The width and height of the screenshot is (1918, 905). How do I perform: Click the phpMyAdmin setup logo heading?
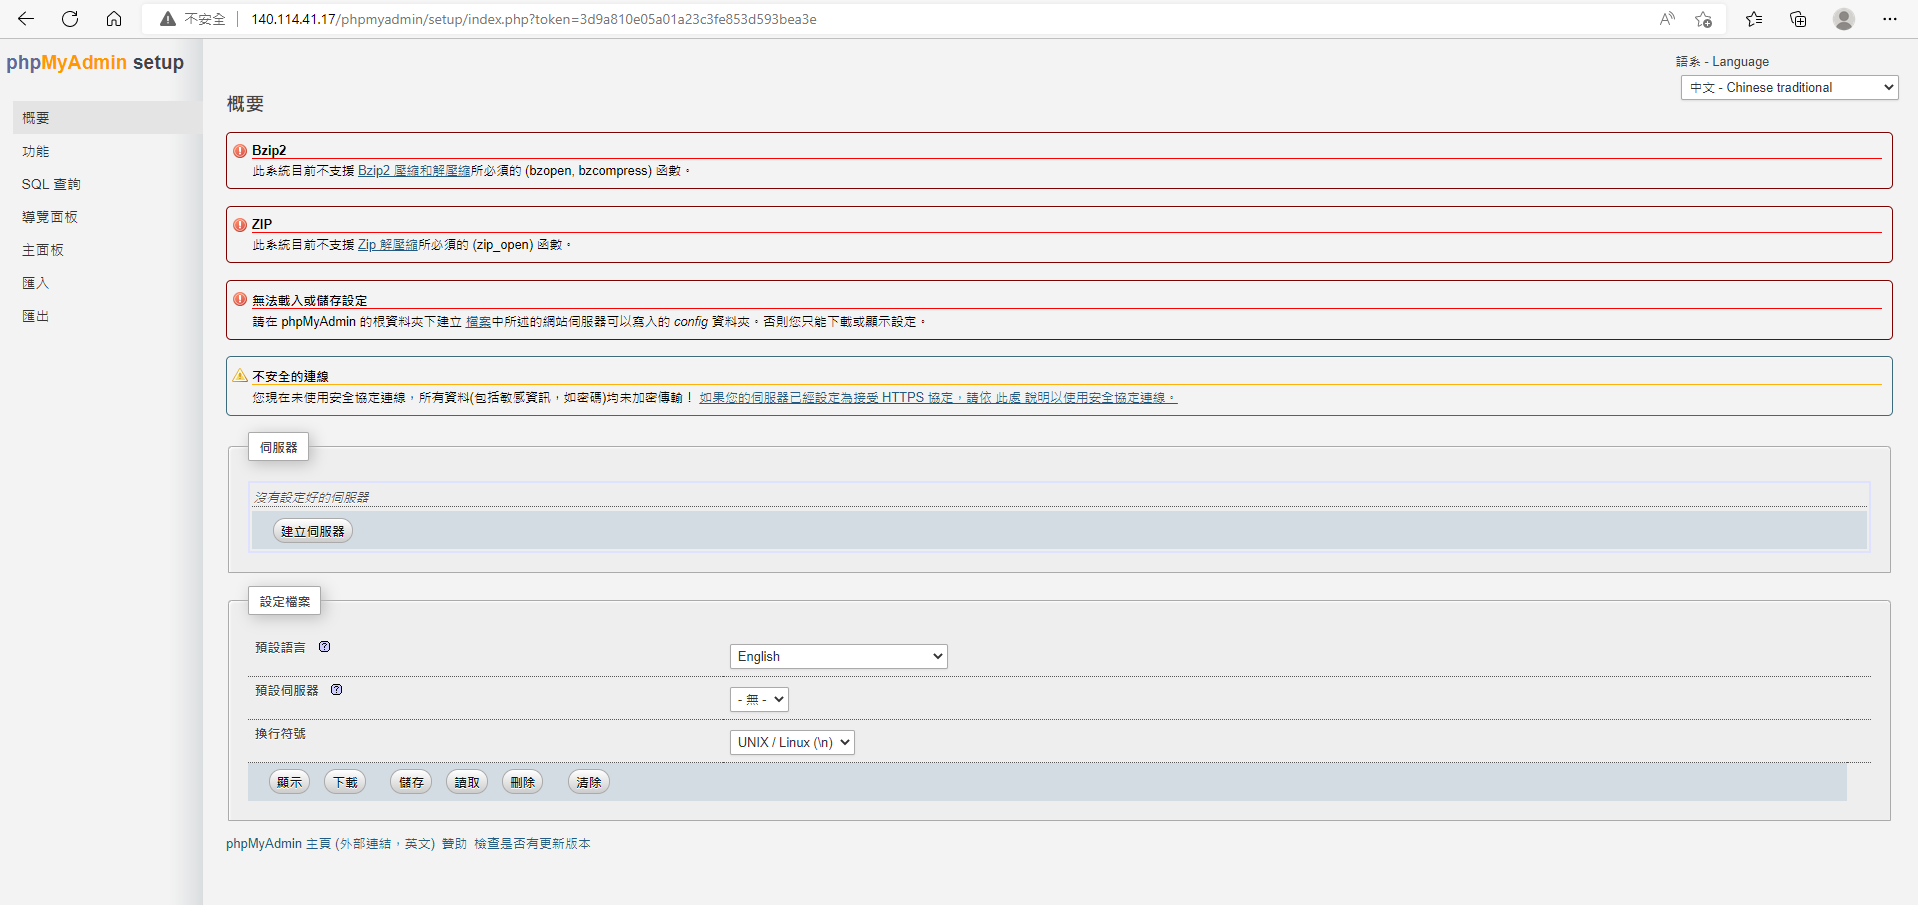(x=95, y=62)
